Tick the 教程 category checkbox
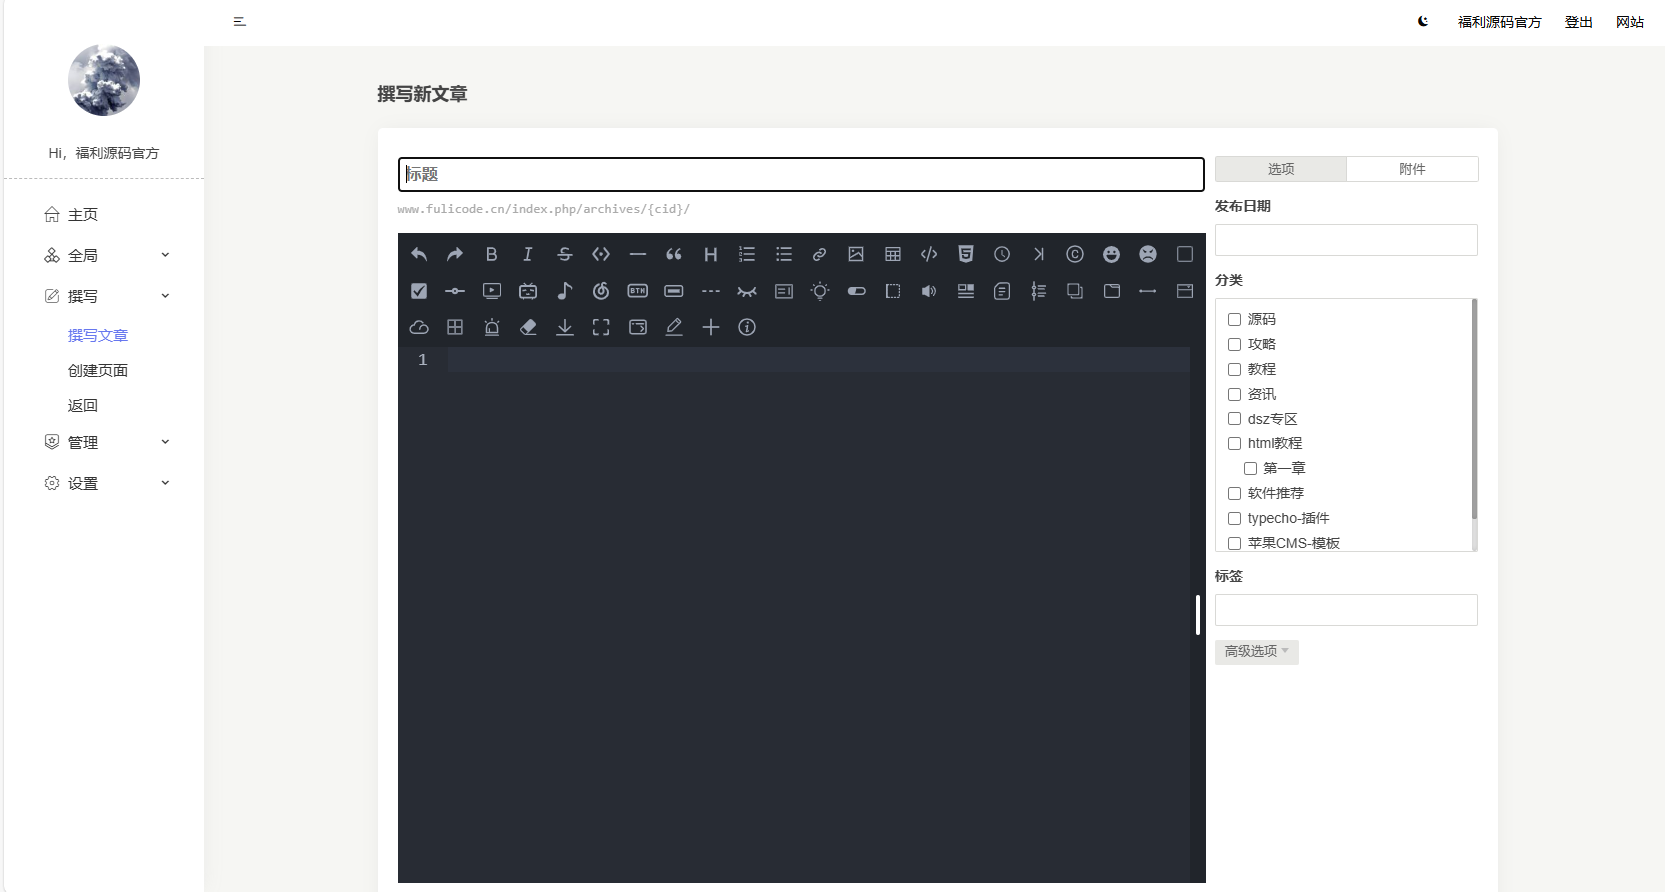The height and width of the screenshot is (892, 1665). tap(1234, 369)
